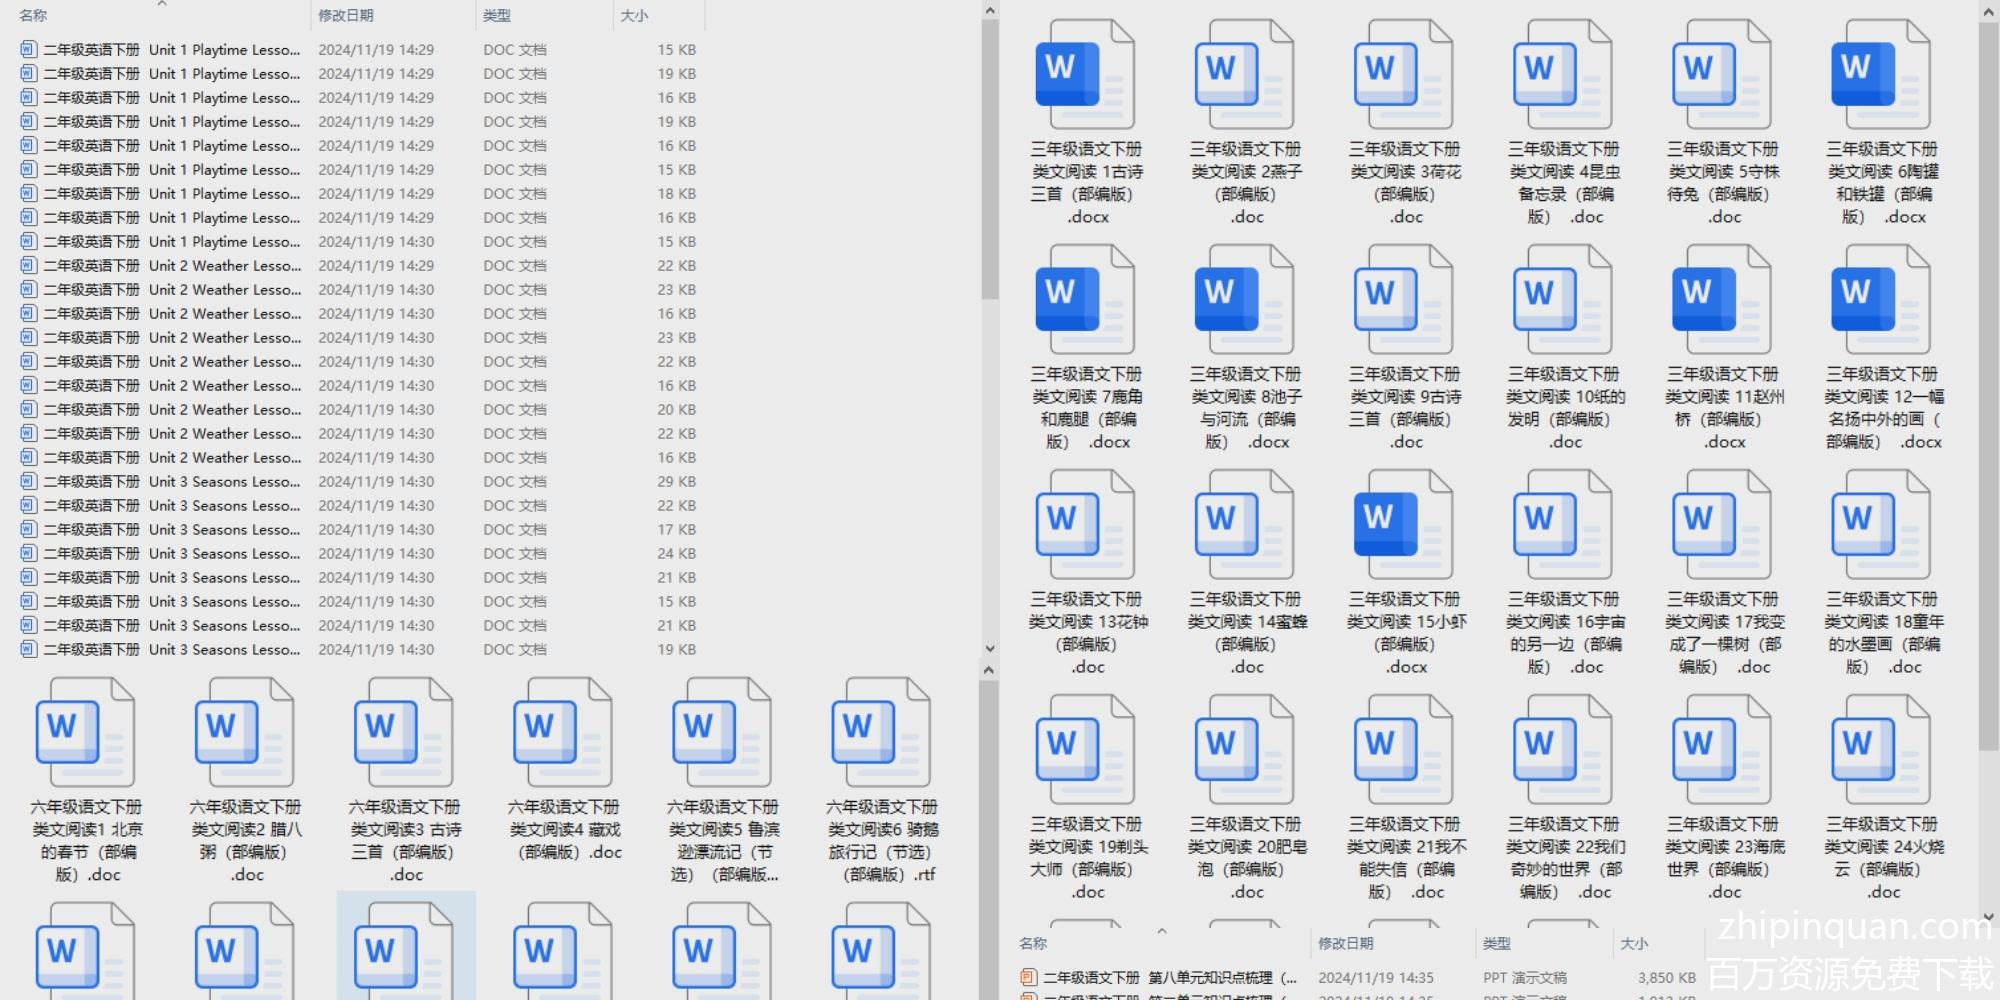Image resolution: width=2000 pixels, height=1000 pixels.
Task: Click down arrow of top-left list scrollbar
Action: [989, 648]
